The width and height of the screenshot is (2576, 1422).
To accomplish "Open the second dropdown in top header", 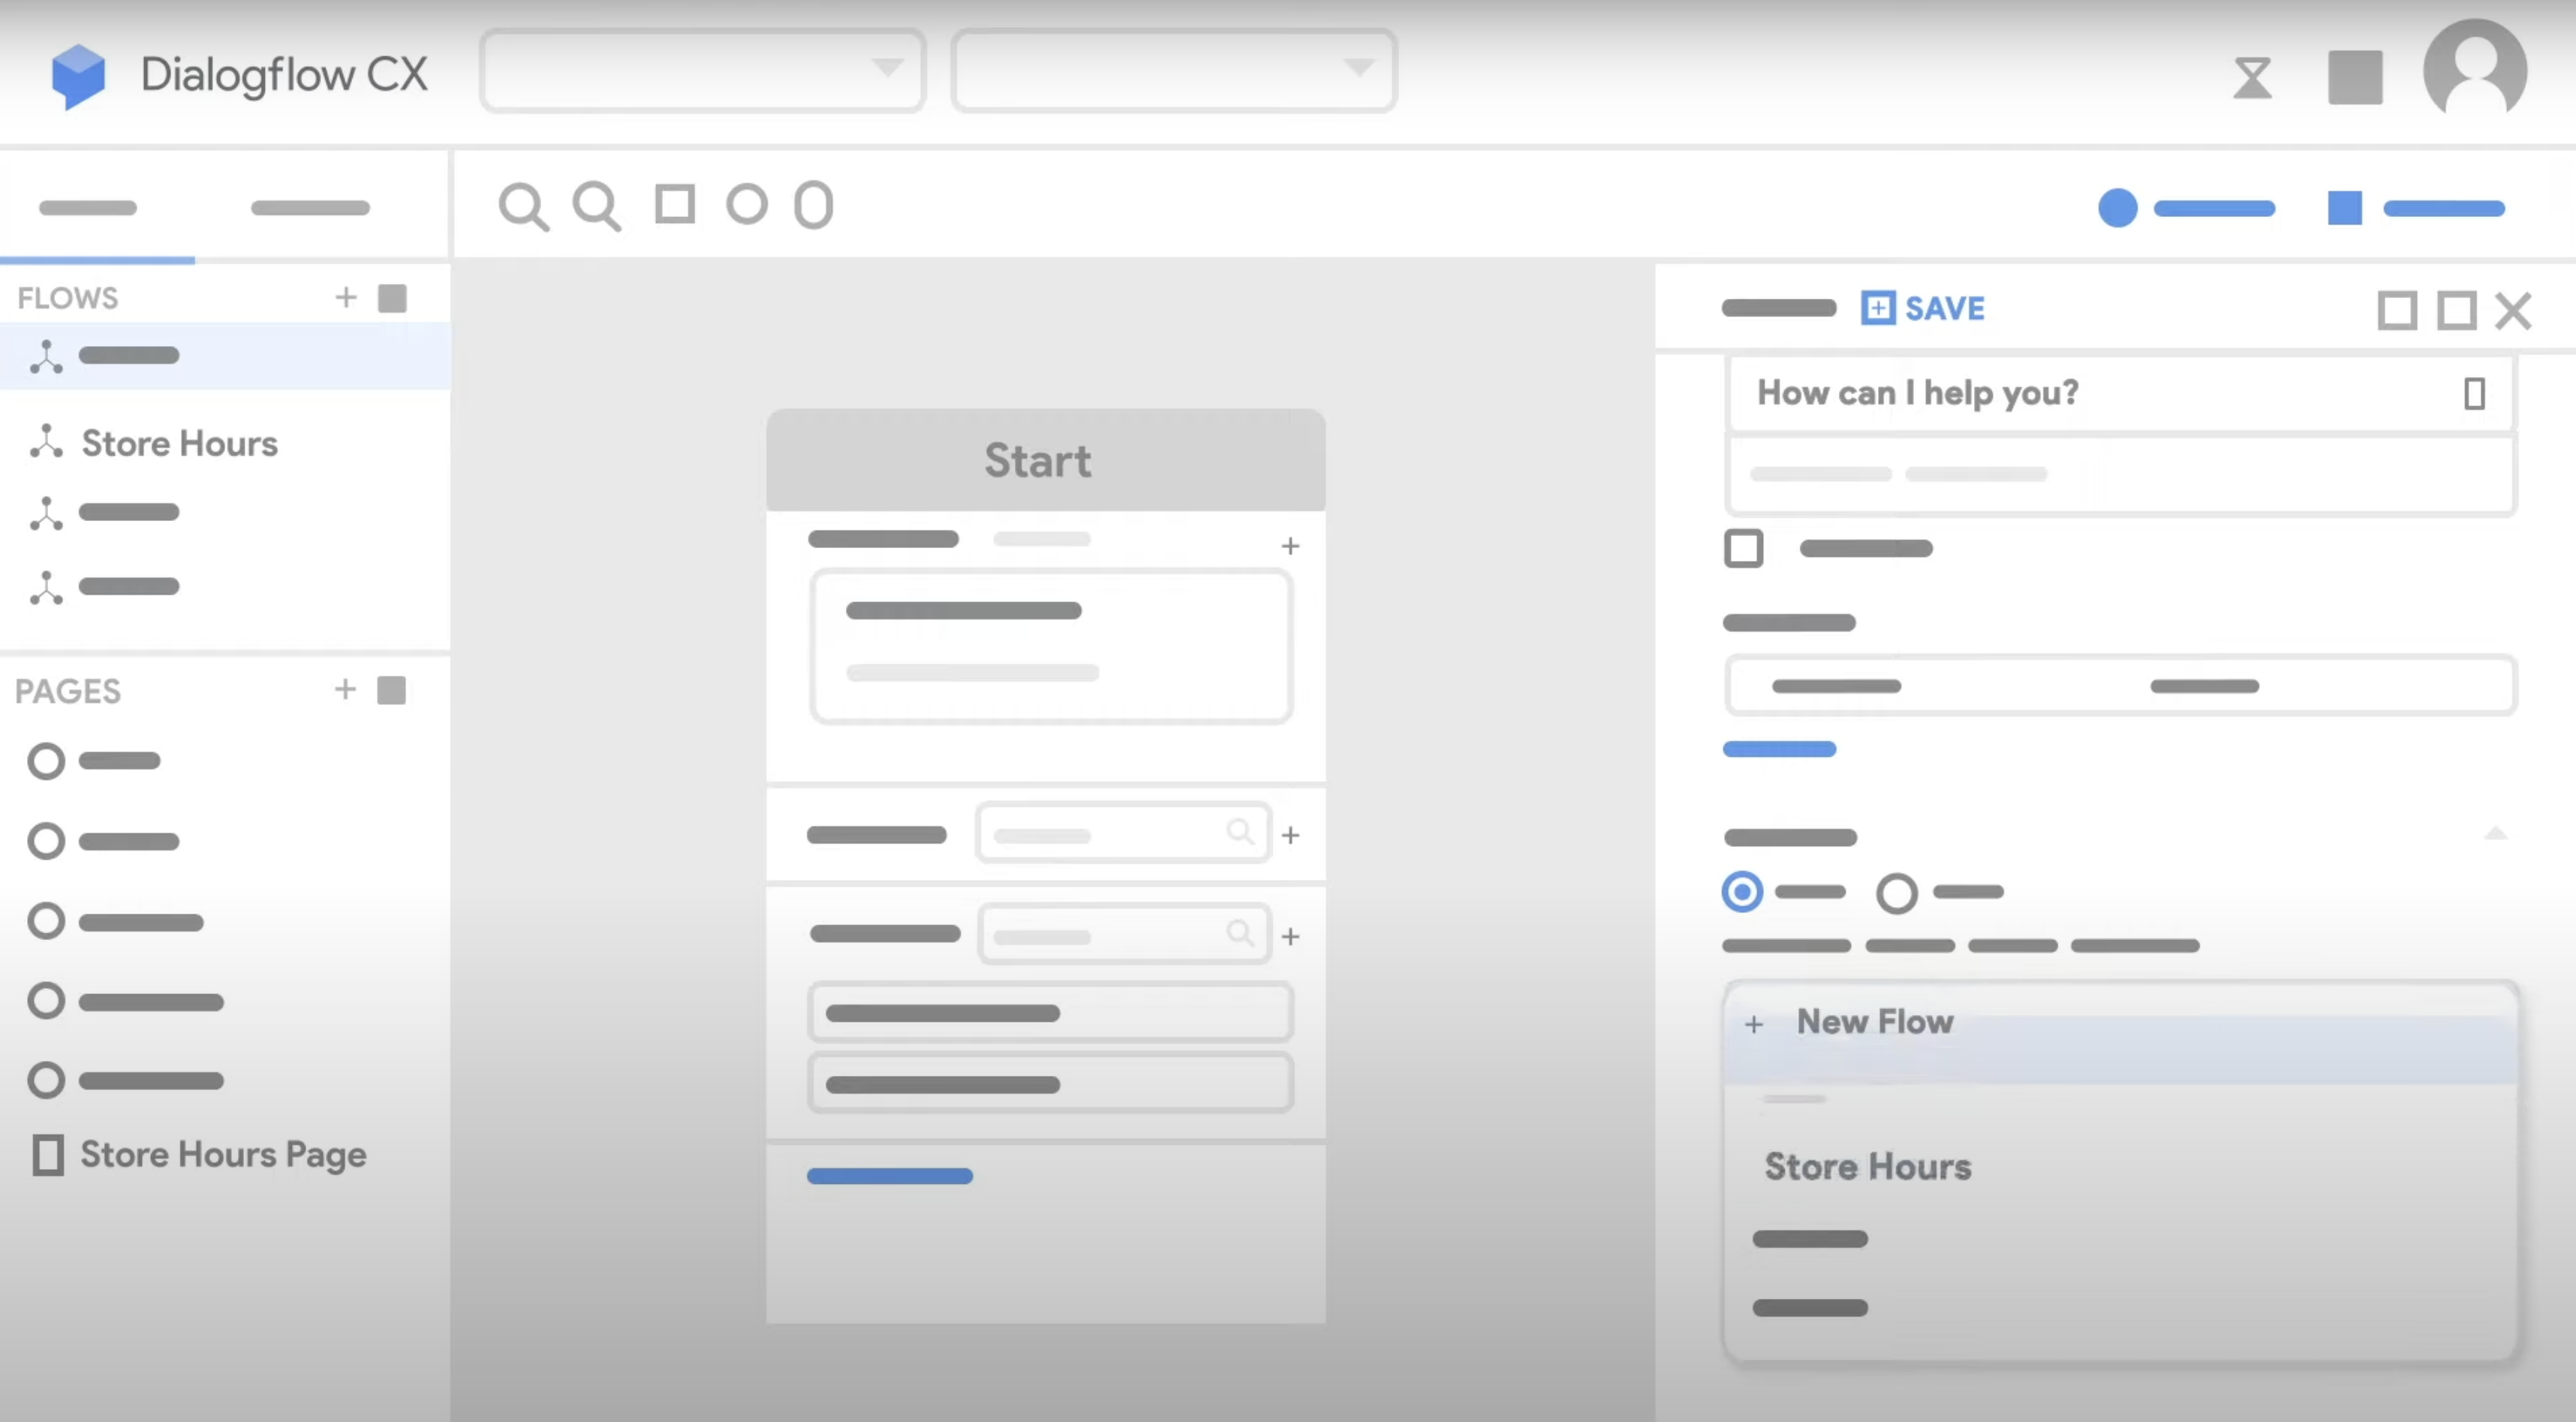I will [x=1173, y=70].
